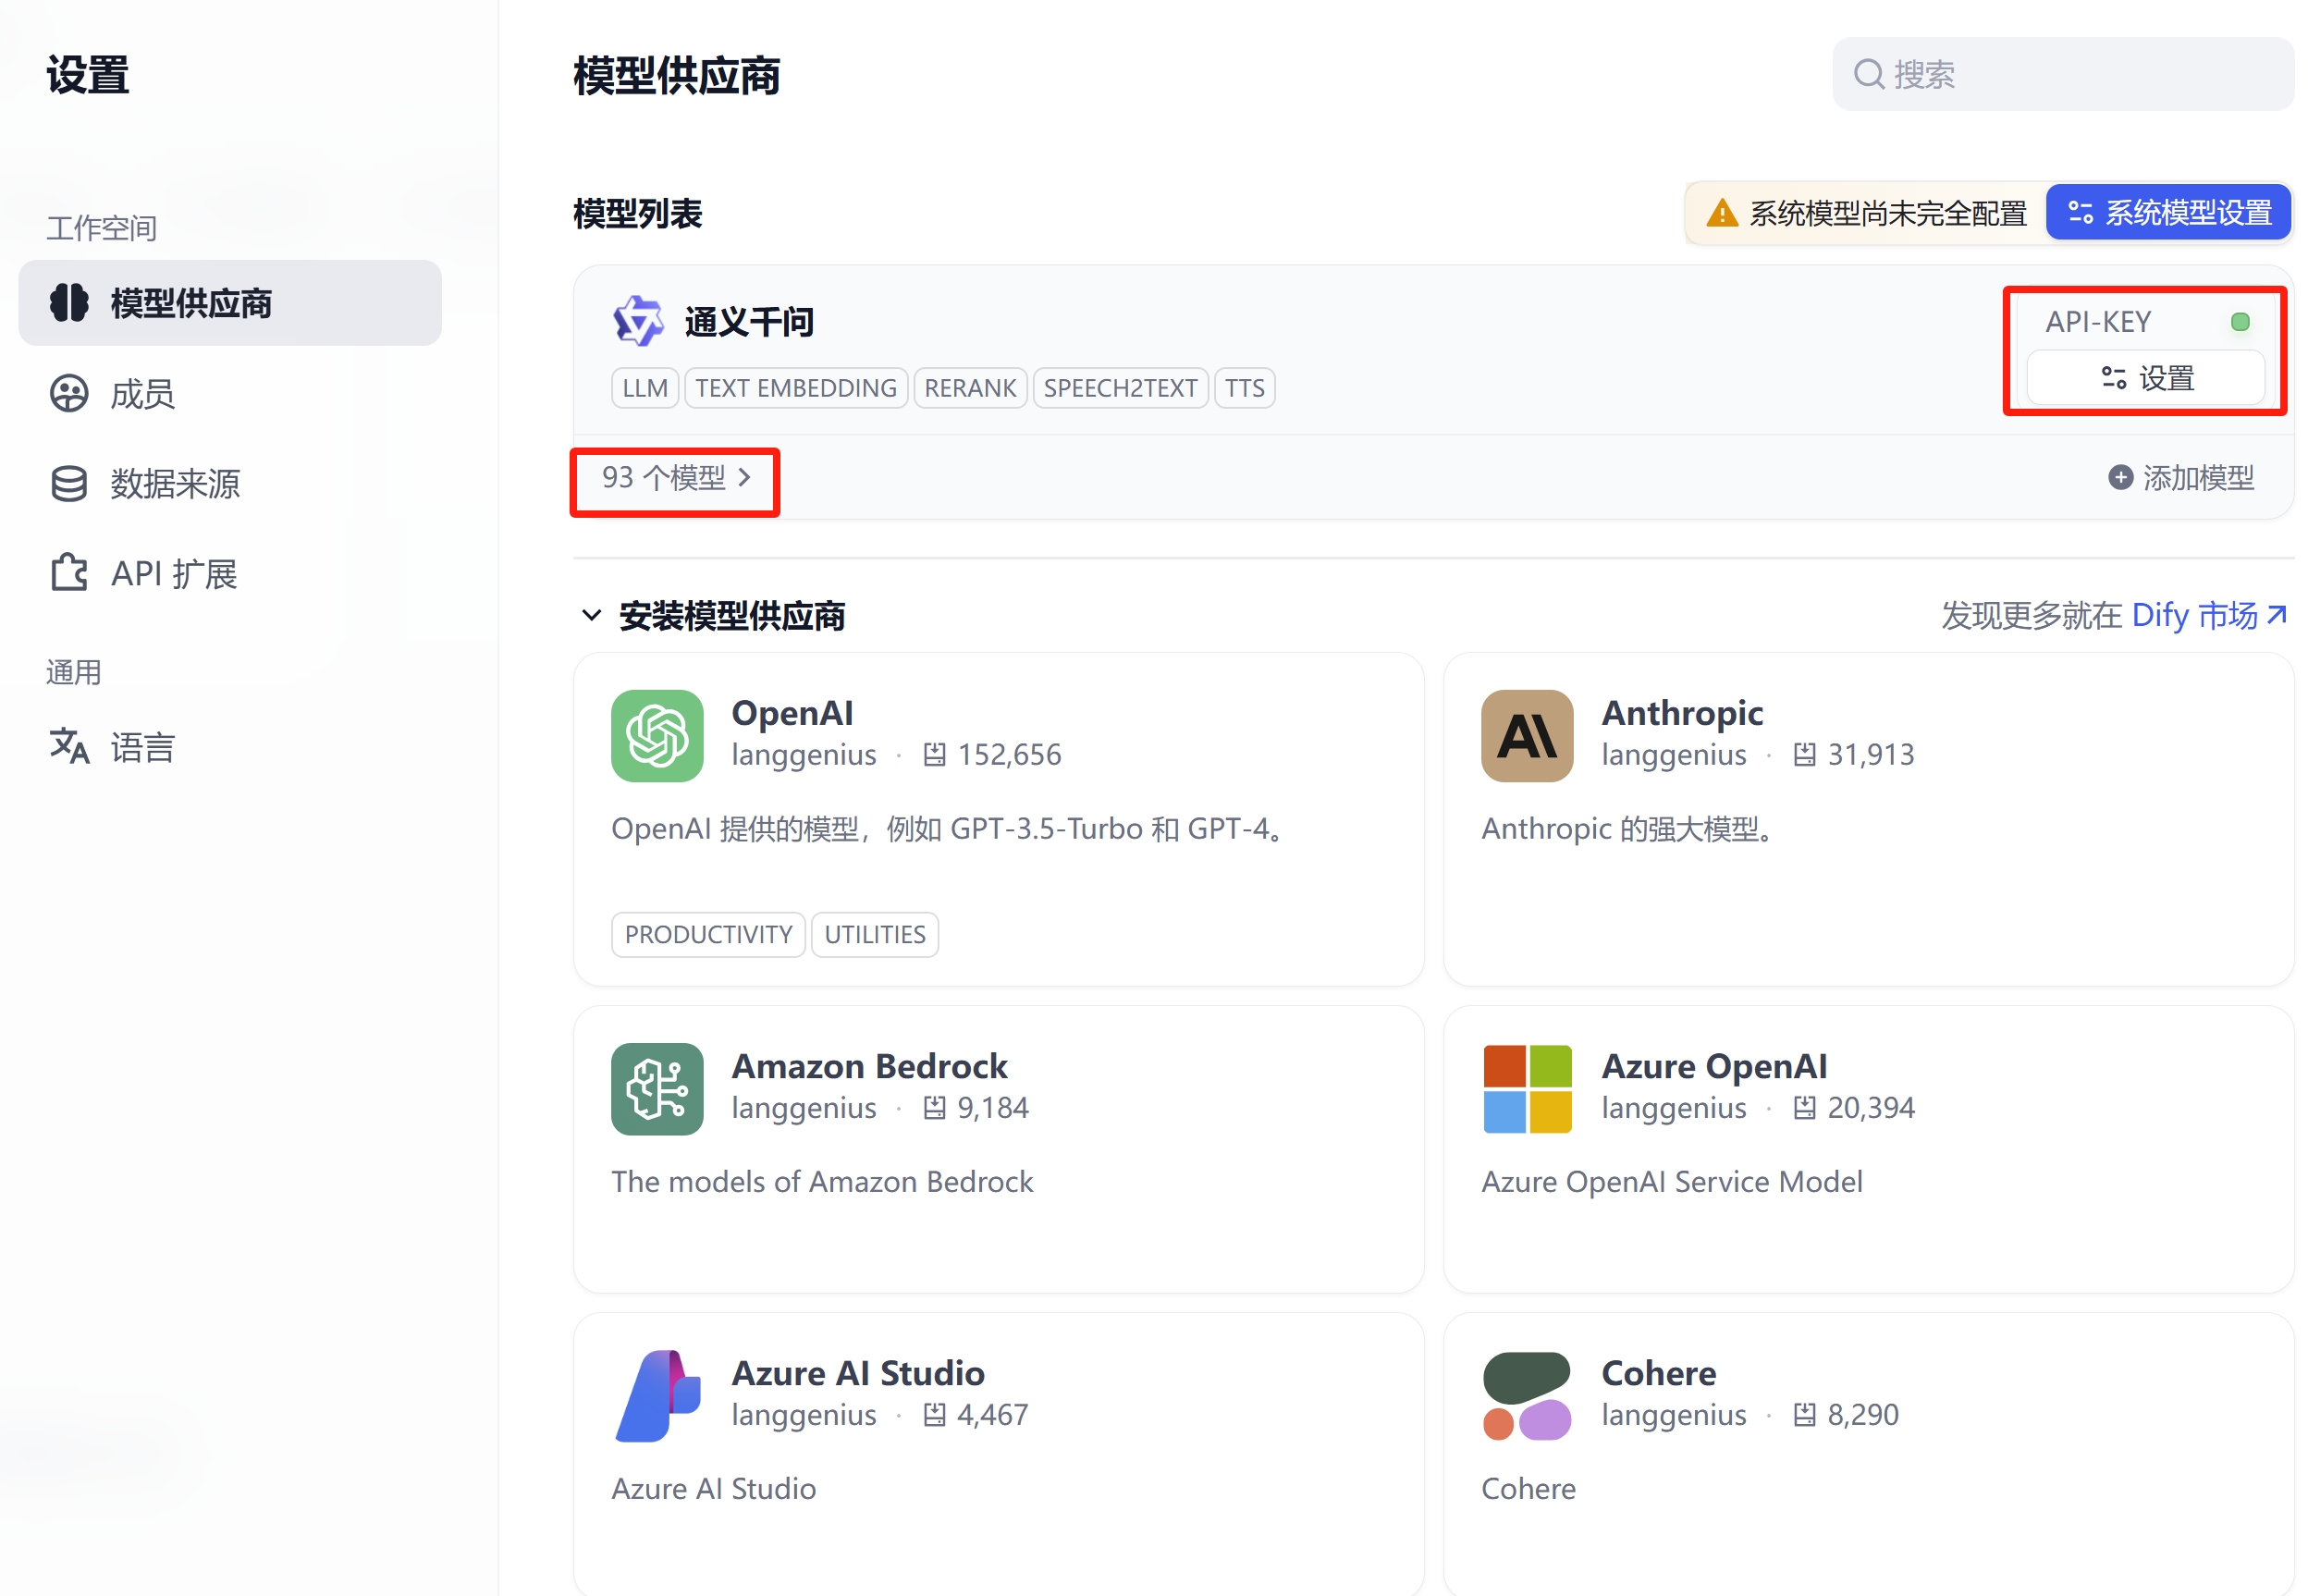Click the translate icon beside 语言
The height and width of the screenshot is (1596, 2308).
click(69, 746)
